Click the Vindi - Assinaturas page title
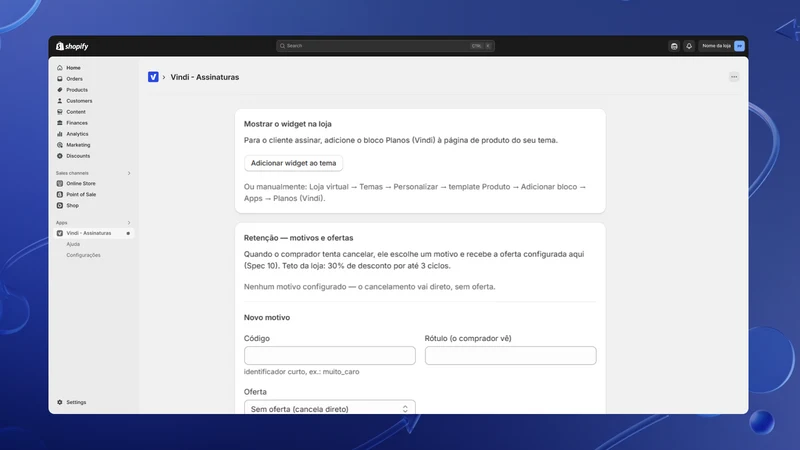Image resolution: width=800 pixels, height=450 pixels. click(x=205, y=77)
